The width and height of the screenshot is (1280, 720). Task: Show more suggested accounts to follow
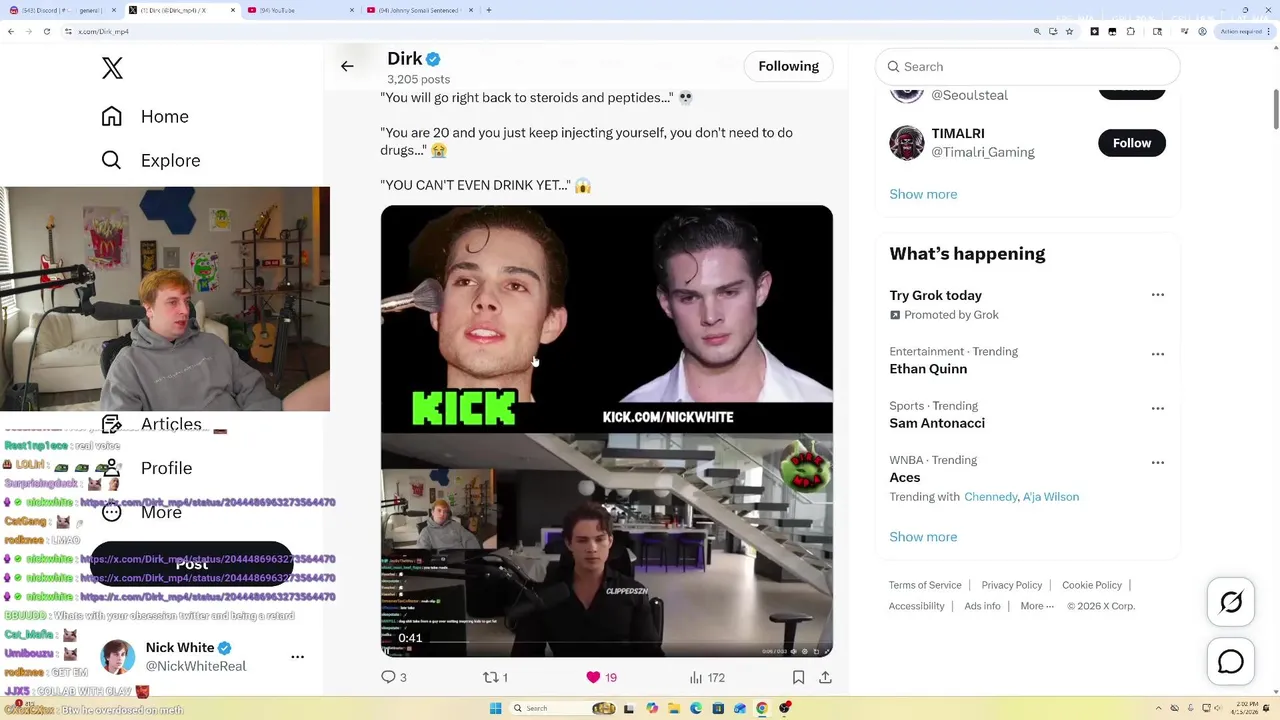pyautogui.click(x=923, y=194)
